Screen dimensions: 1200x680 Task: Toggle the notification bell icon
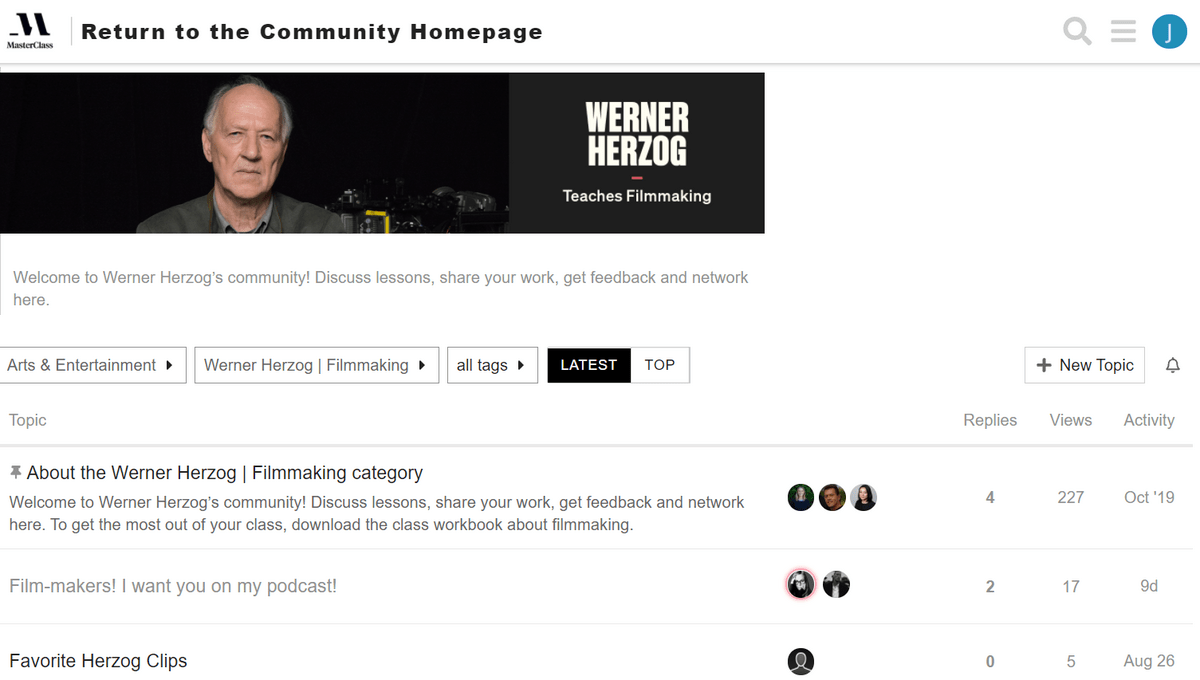click(1173, 366)
